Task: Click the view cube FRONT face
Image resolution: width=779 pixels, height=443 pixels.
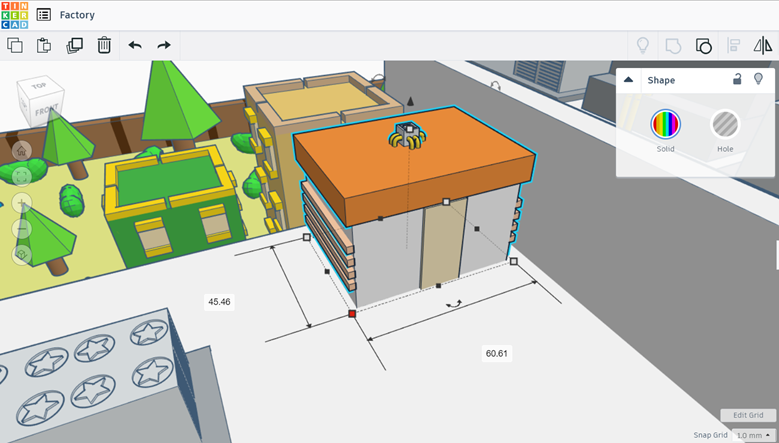Action: 46,110
